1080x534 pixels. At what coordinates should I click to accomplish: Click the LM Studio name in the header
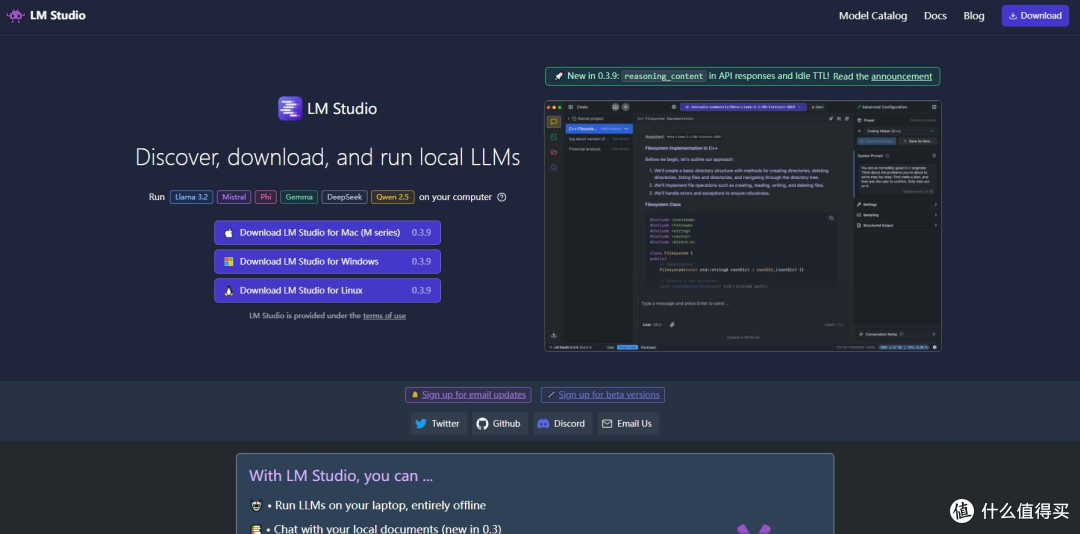[58, 15]
